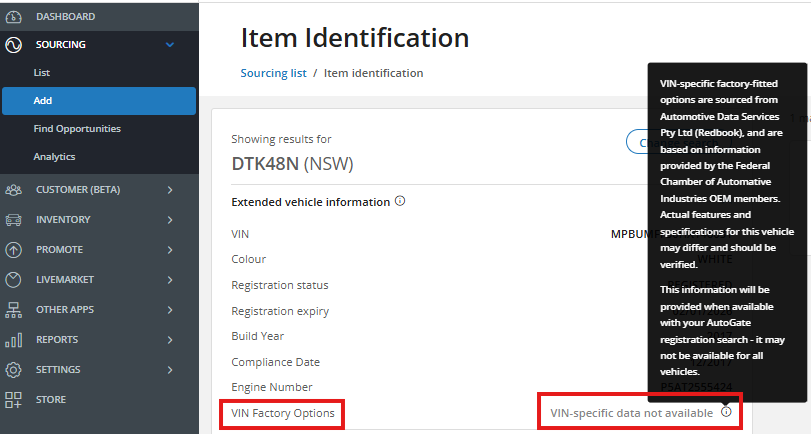Click the Customer (Beta) people icon
This screenshot has height=434, width=811.
pos(14,189)
